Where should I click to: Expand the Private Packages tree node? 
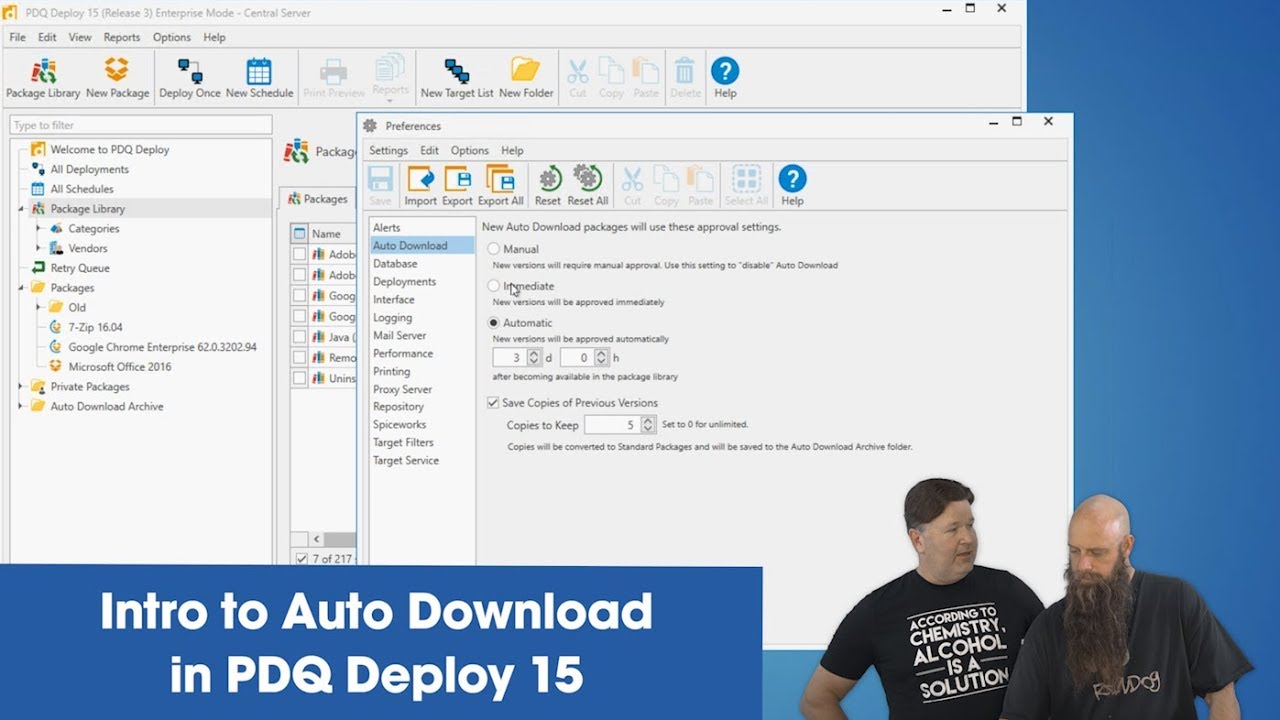[x=21, y=387]
